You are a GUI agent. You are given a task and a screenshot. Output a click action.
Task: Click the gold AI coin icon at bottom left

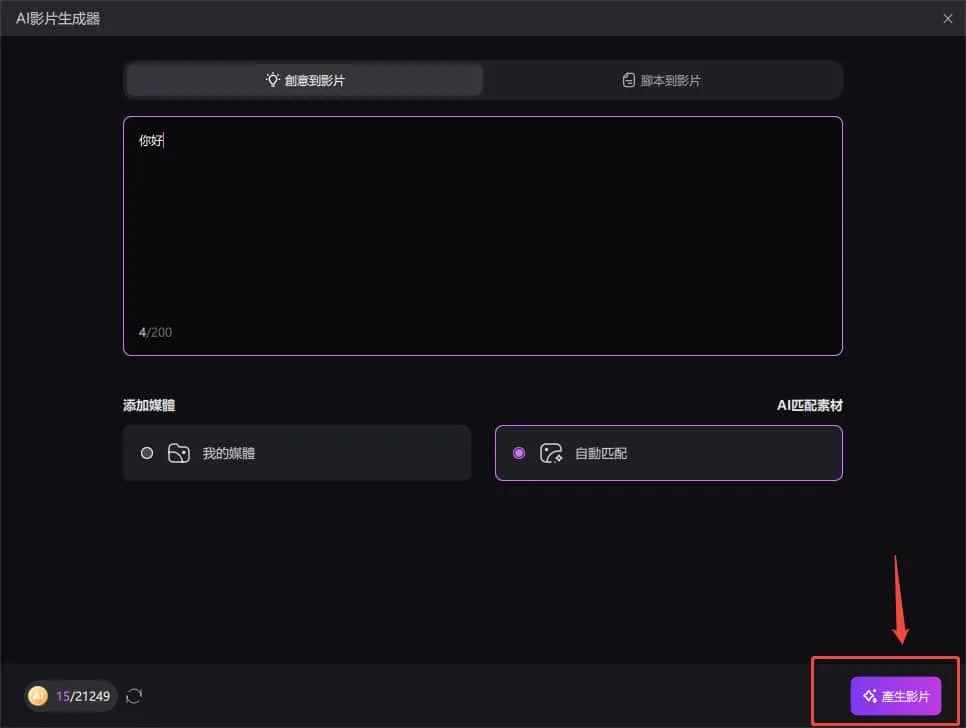pyautogui.click(x=37, y=695)
